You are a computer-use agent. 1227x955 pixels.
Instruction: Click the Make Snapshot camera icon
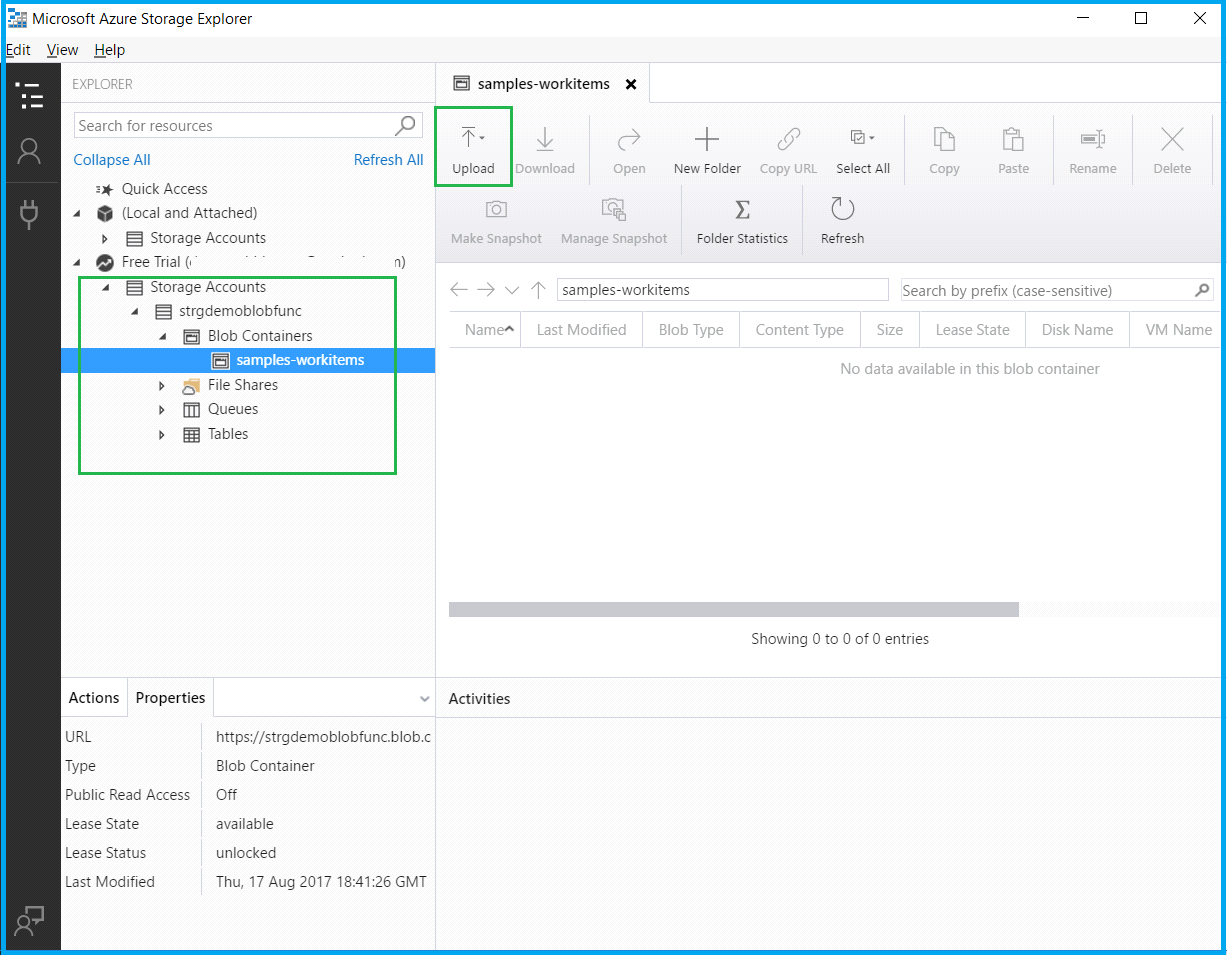496,209
